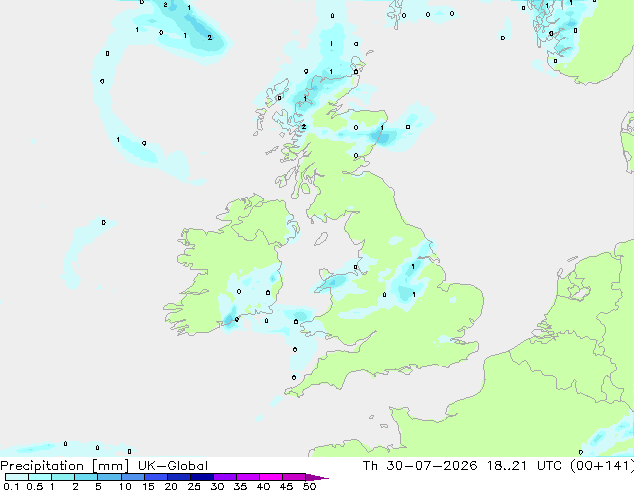The height and width of the screenshot is (490, 634).
Task: Pick the 5–10 mm light blue legend swatch
Action: pyautogui.click(x=110, y=477)
